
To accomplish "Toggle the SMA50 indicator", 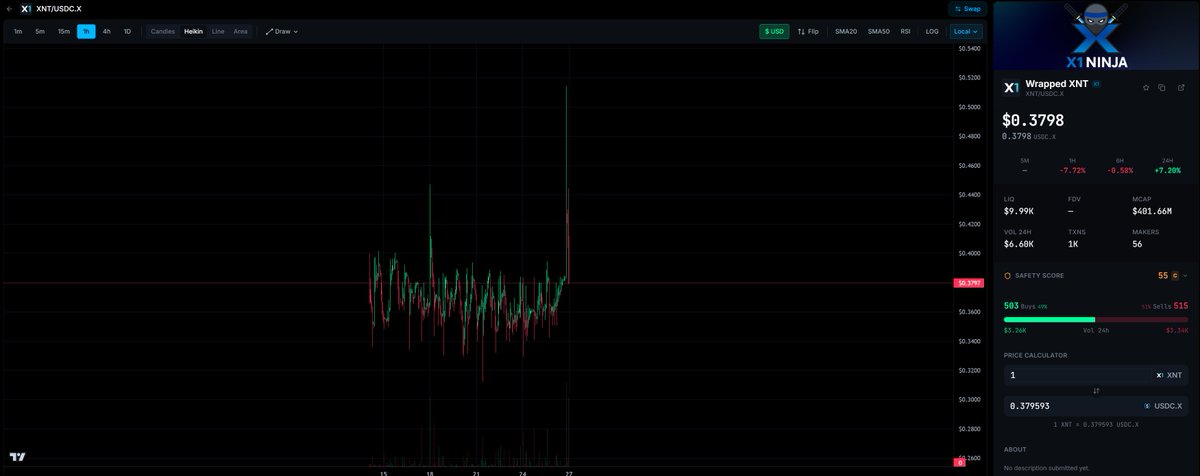I will (878, 31).
